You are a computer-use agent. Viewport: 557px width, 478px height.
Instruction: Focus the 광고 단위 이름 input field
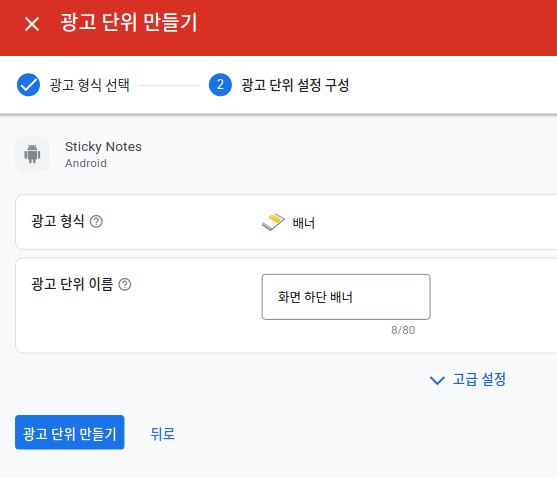click(x=346, y=297)
